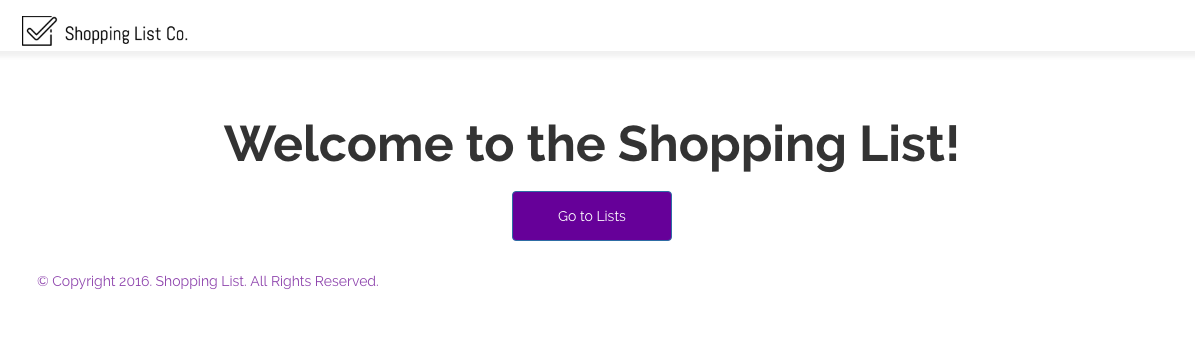Click the word List! in the main heading
The image size is (1195, 362).
click(x=910, y=143)
